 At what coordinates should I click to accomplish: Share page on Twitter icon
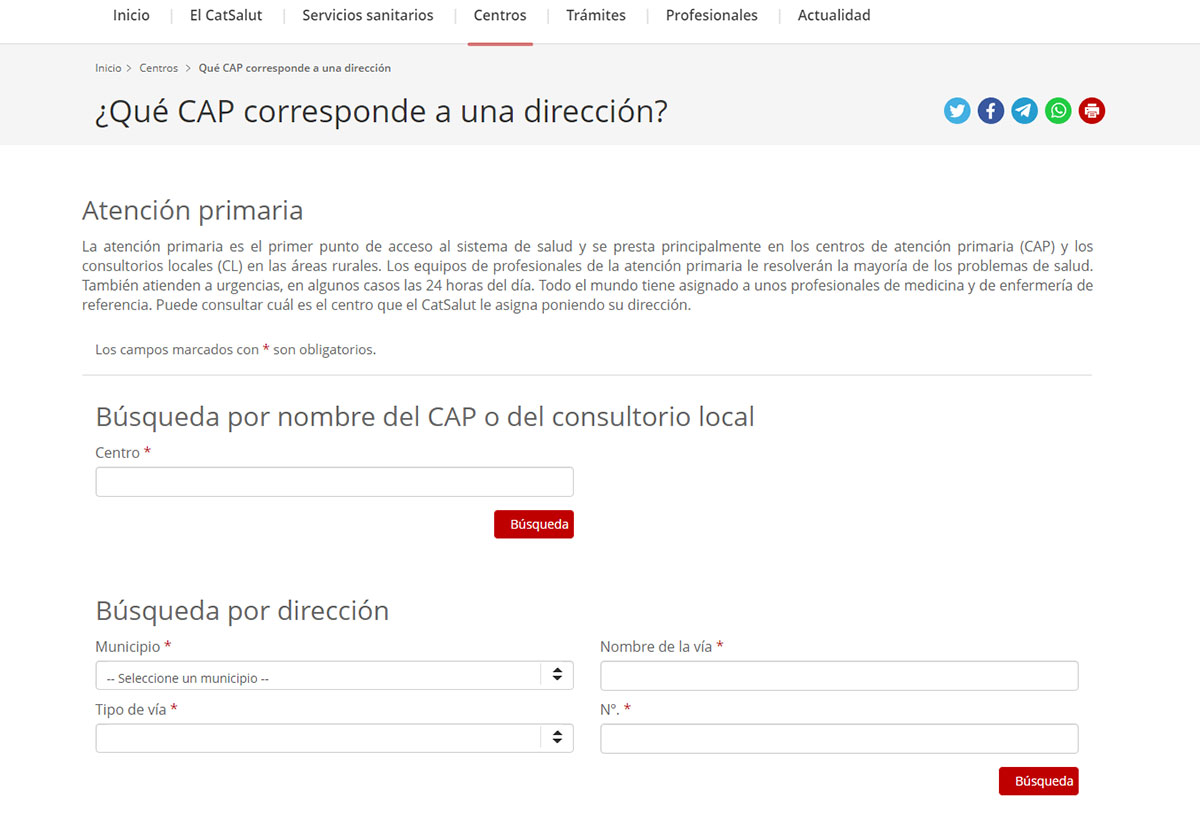pos(957,111)
